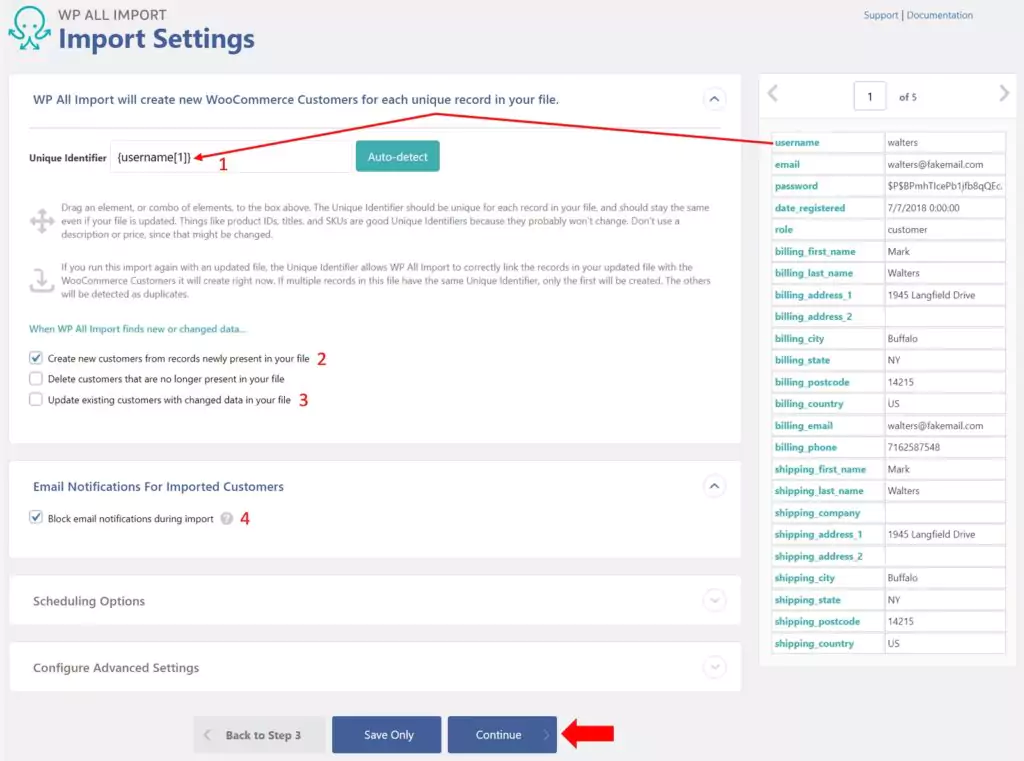Select the shipping_address_2 element
Screen dimensions: 1024x761
tap(818, 557)
